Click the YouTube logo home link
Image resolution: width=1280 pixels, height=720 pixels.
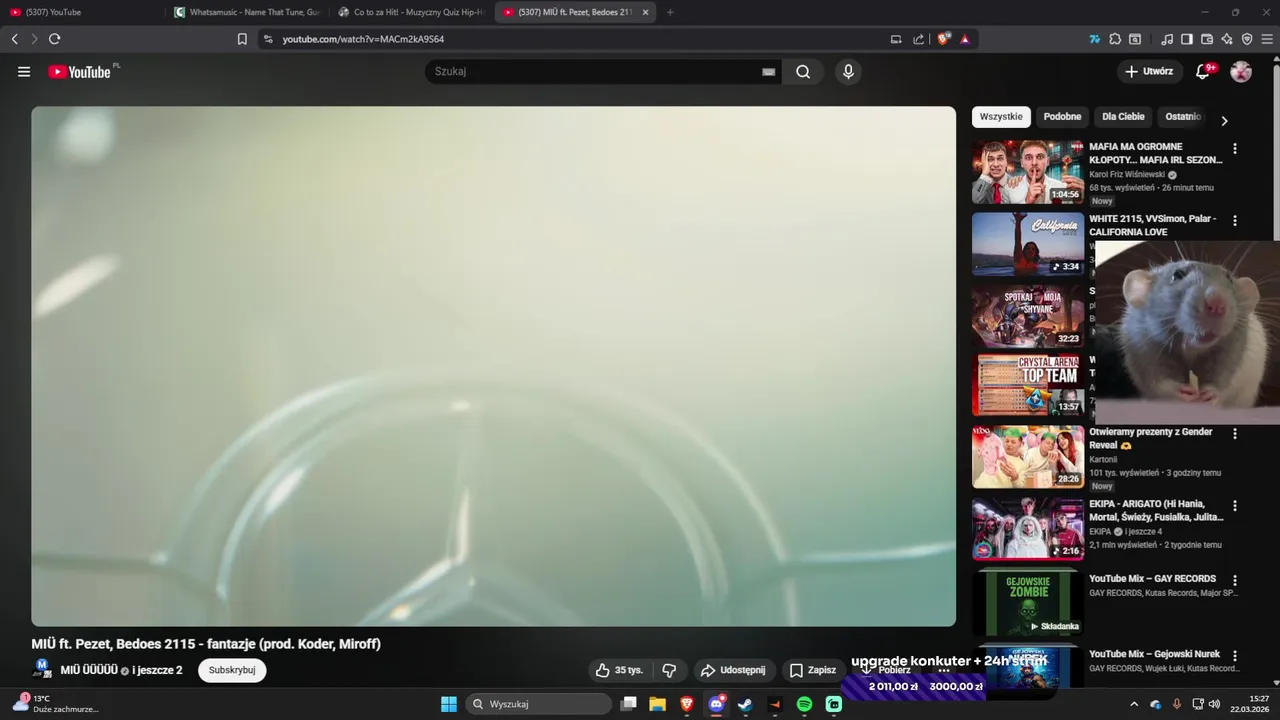click(x=80, y=72)
